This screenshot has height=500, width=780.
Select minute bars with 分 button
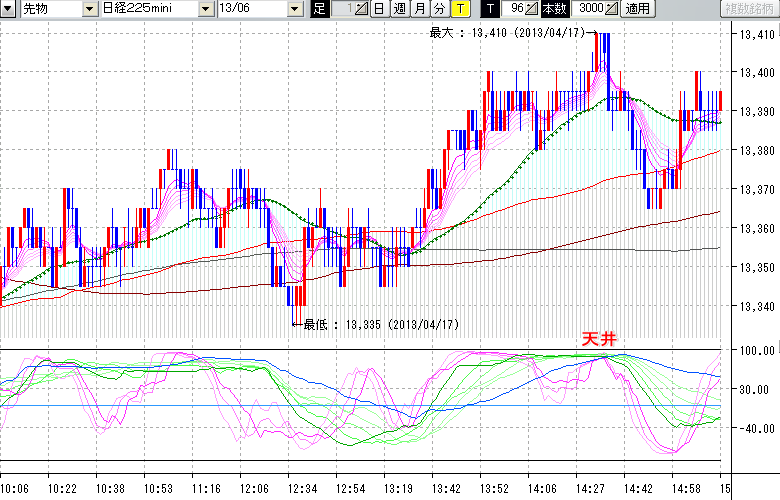click(x=439, y=9)
